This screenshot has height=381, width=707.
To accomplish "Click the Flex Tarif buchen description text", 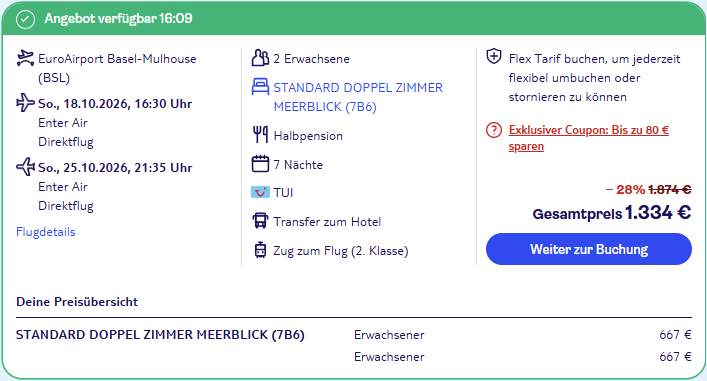I will pos(594,78).
